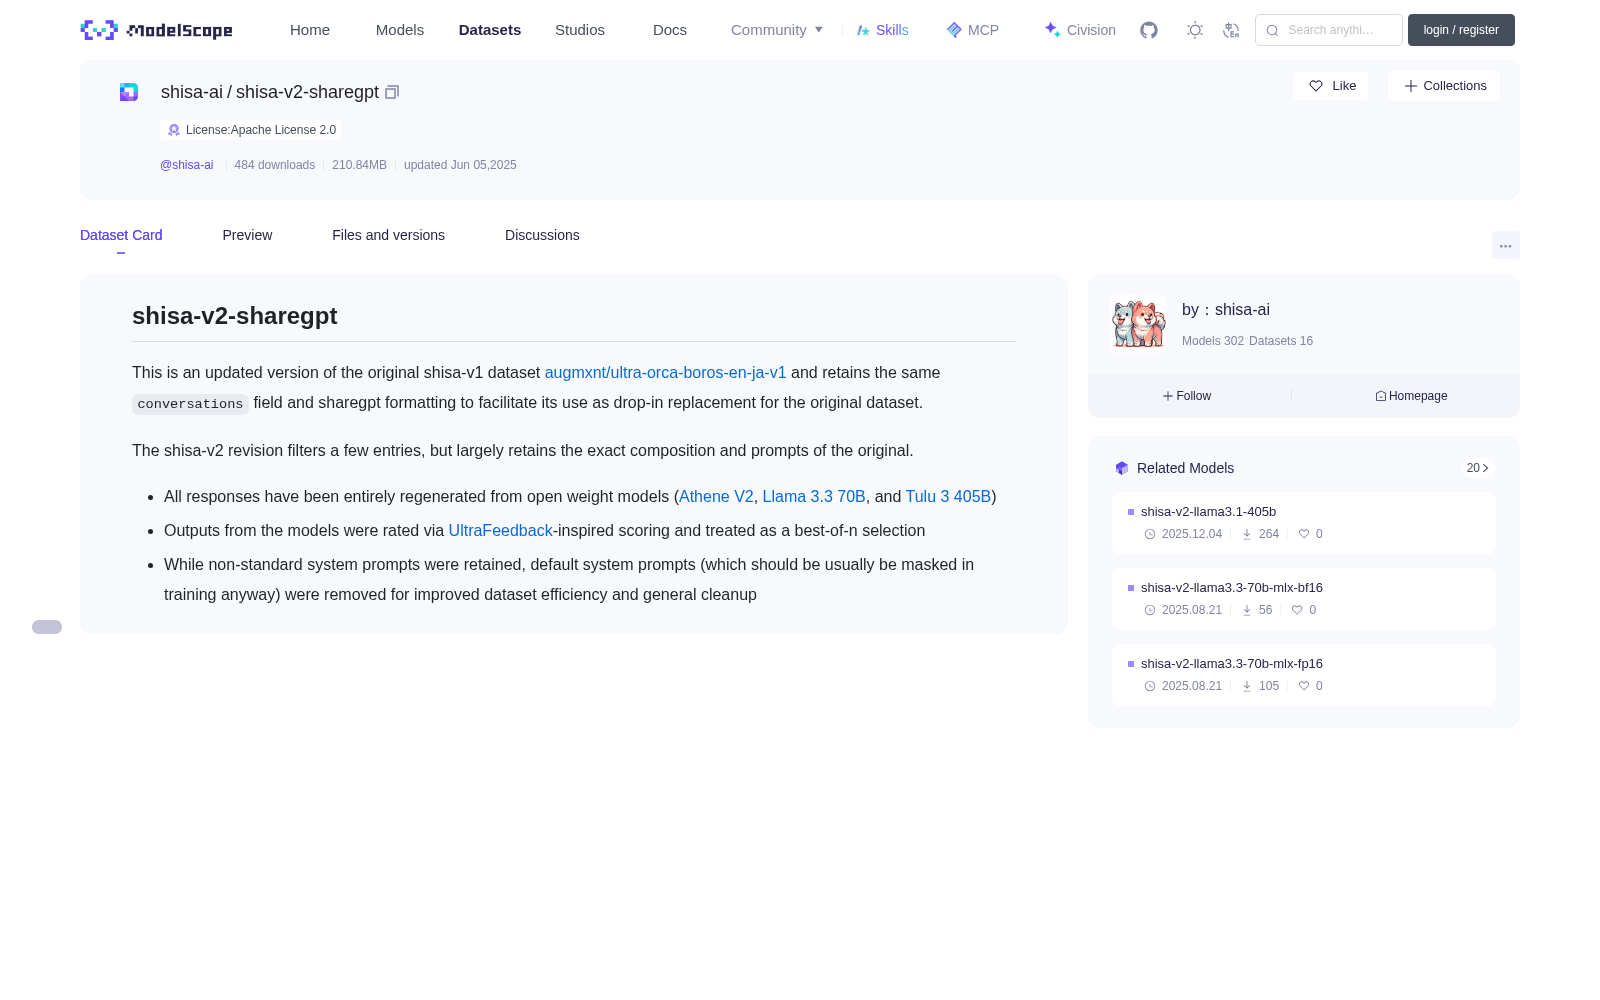Click the ModelScope logo
The width and height of the screenshot is (1600, 1000).
click(x=156, y=30)
